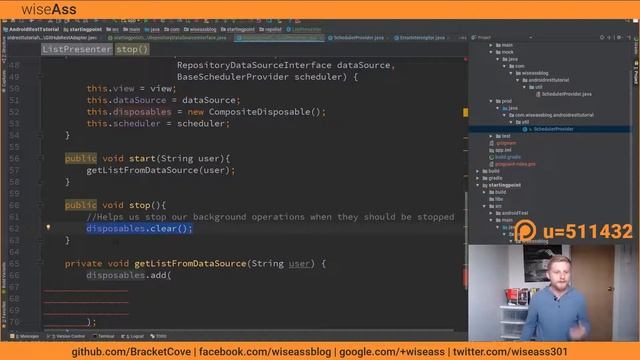The image size is (640, 360).
Task: Click the 'getListFromDataSource(user);' call on line 57
Action: 161,170
